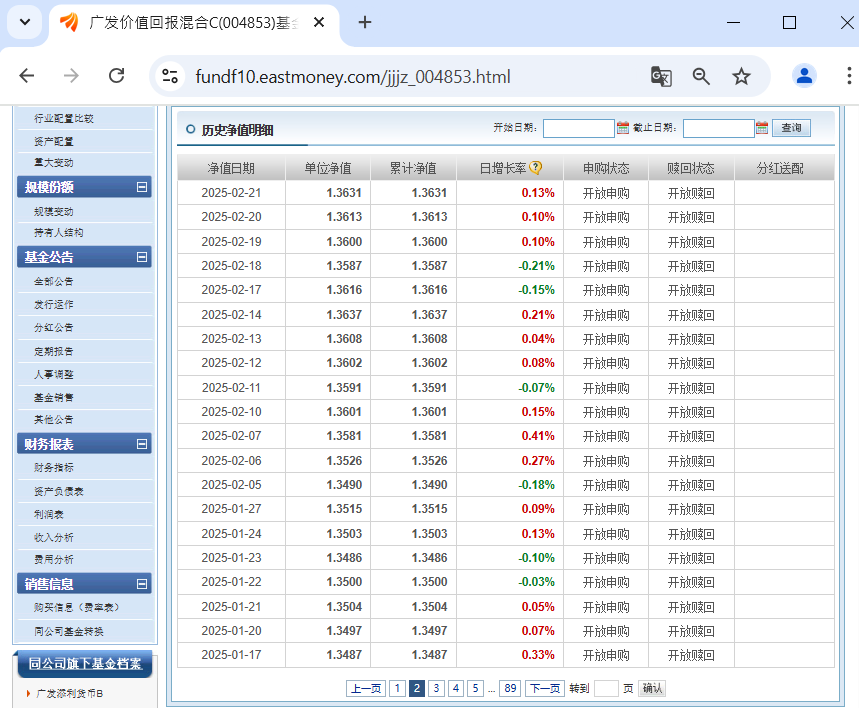Viewport: 859px width, 708px height.
Task: Collapse the 基金公告 section
Action: click(x=142, y=257)
